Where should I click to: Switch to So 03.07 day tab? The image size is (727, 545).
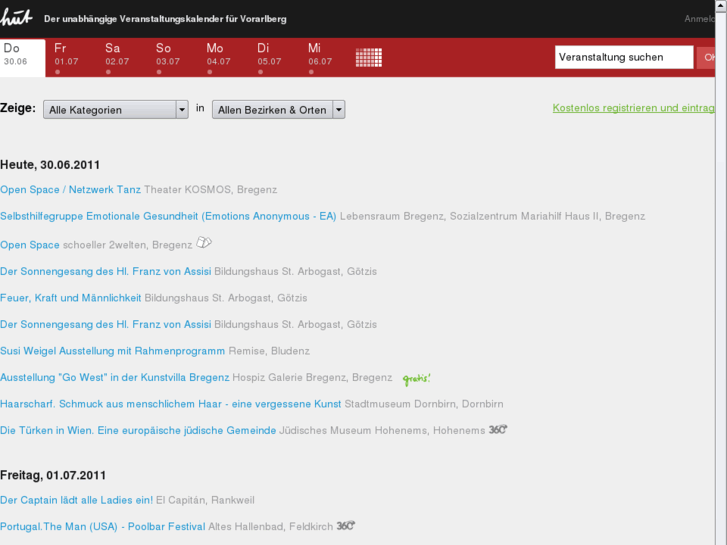pyautogui.click(x=168, y=58)
